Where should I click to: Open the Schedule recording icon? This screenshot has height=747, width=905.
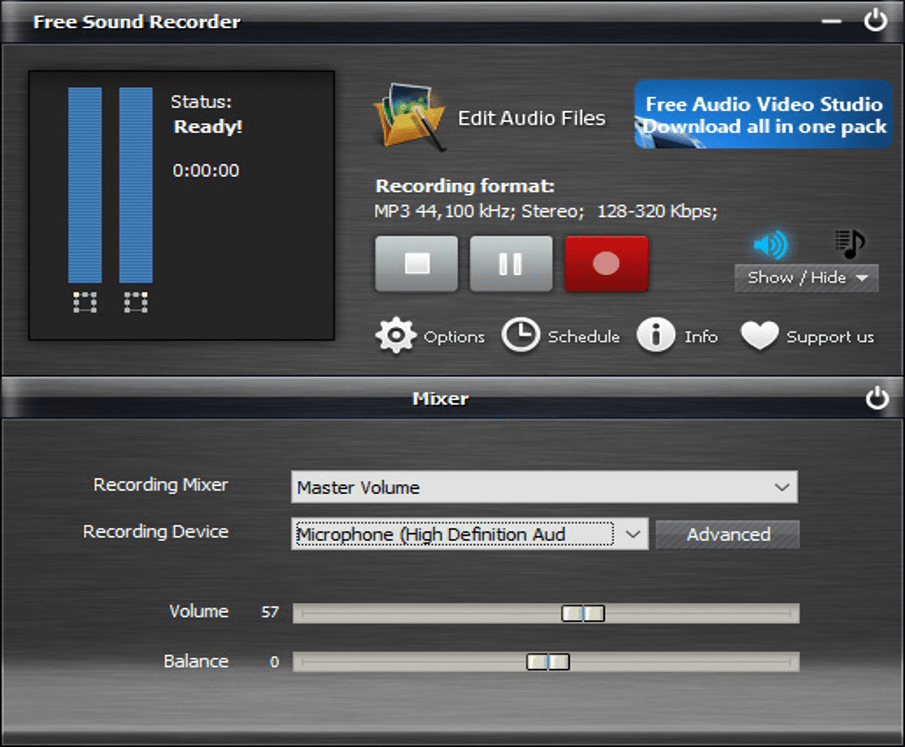pyautogui.click(x=521, y=335)
